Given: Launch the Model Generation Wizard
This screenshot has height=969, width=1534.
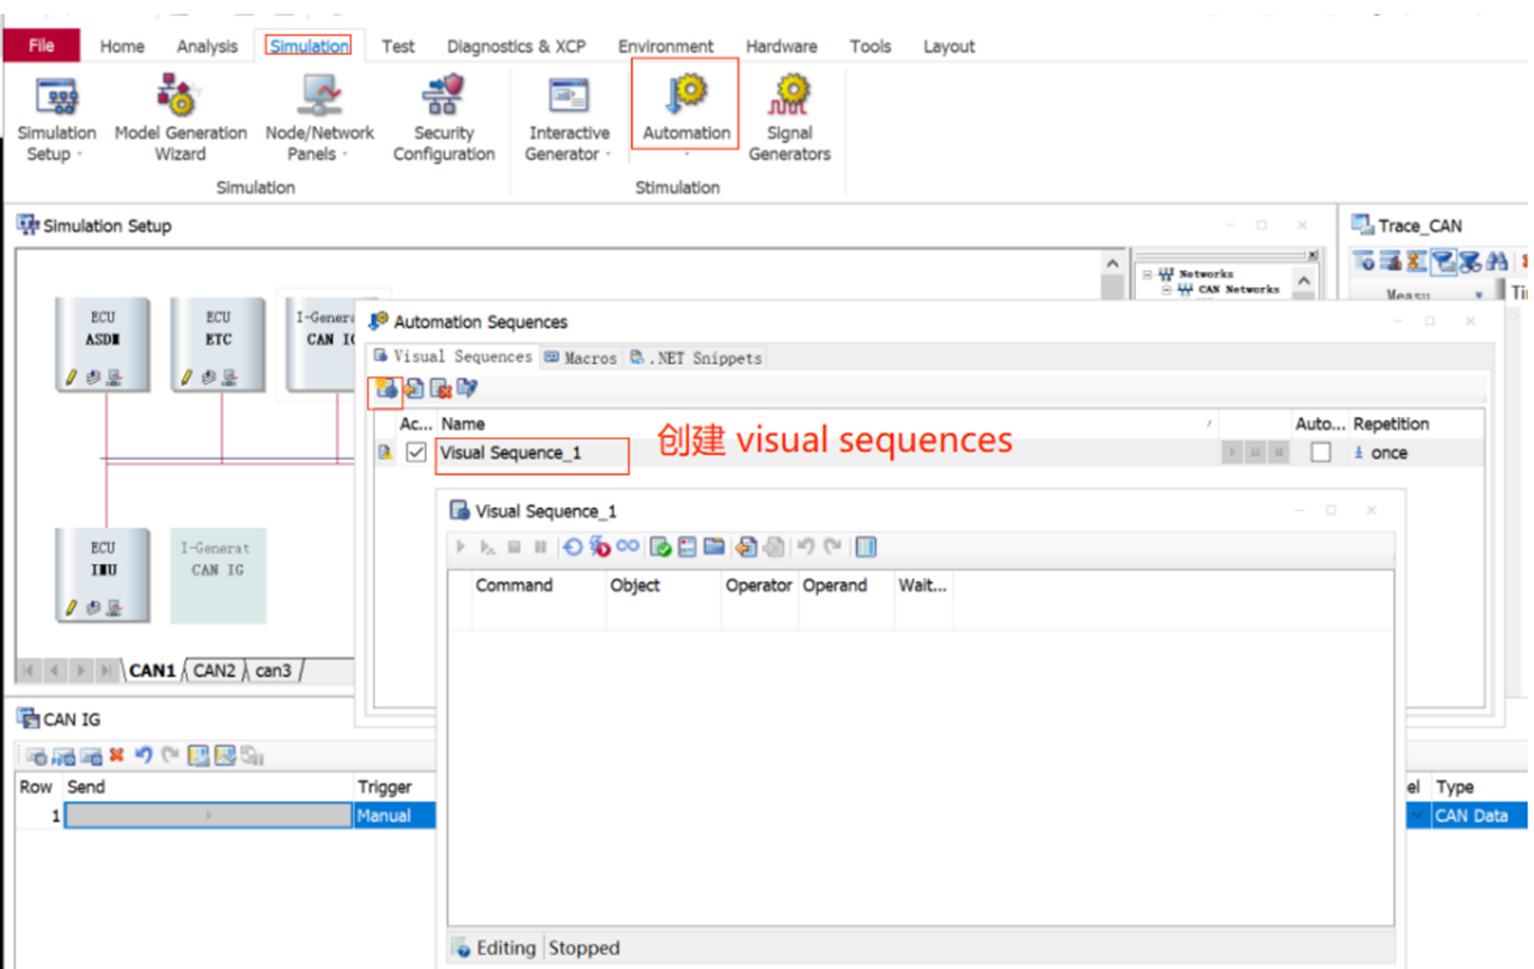Looking at the screenshot, I should 180,118.
